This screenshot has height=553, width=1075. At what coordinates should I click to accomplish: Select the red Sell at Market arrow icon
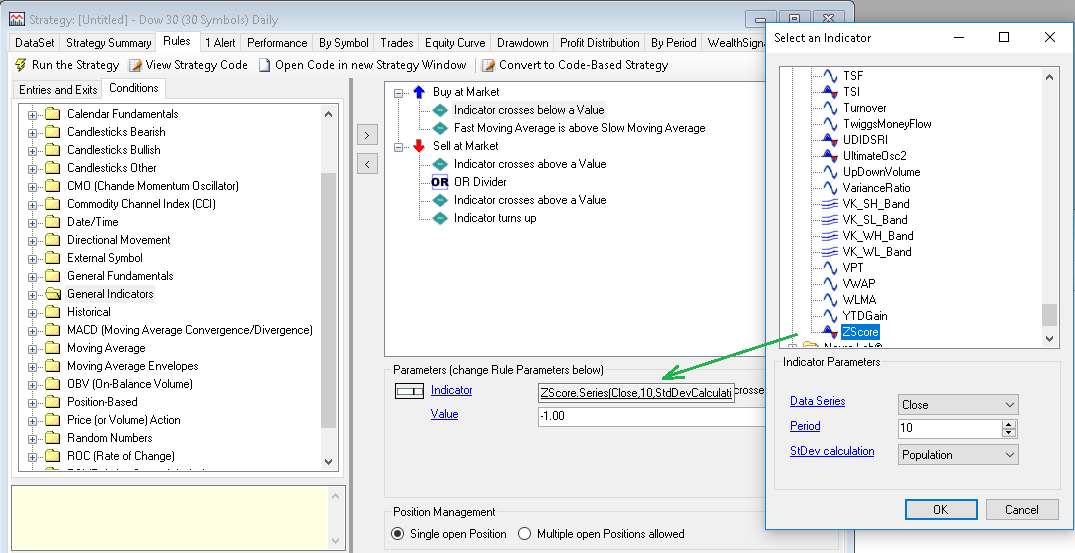(x=419, y=146)
